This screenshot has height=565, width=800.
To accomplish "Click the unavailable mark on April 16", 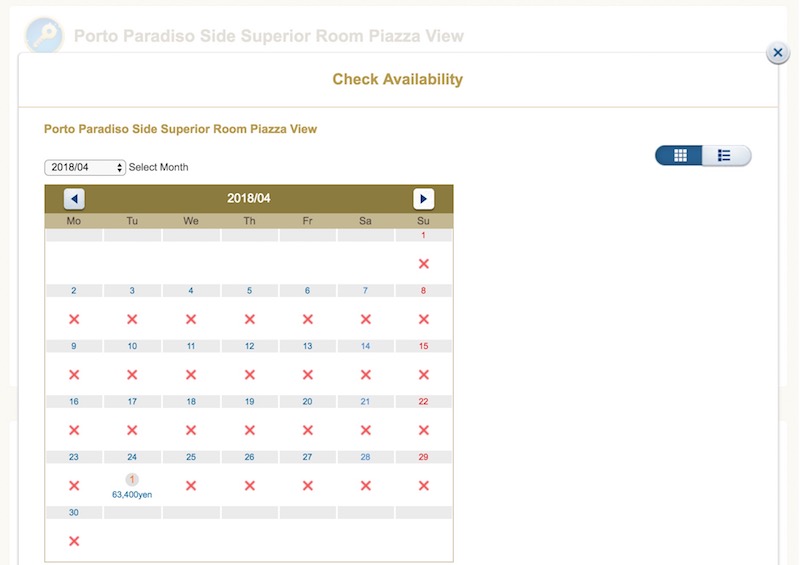I will [x=74, y=431].
